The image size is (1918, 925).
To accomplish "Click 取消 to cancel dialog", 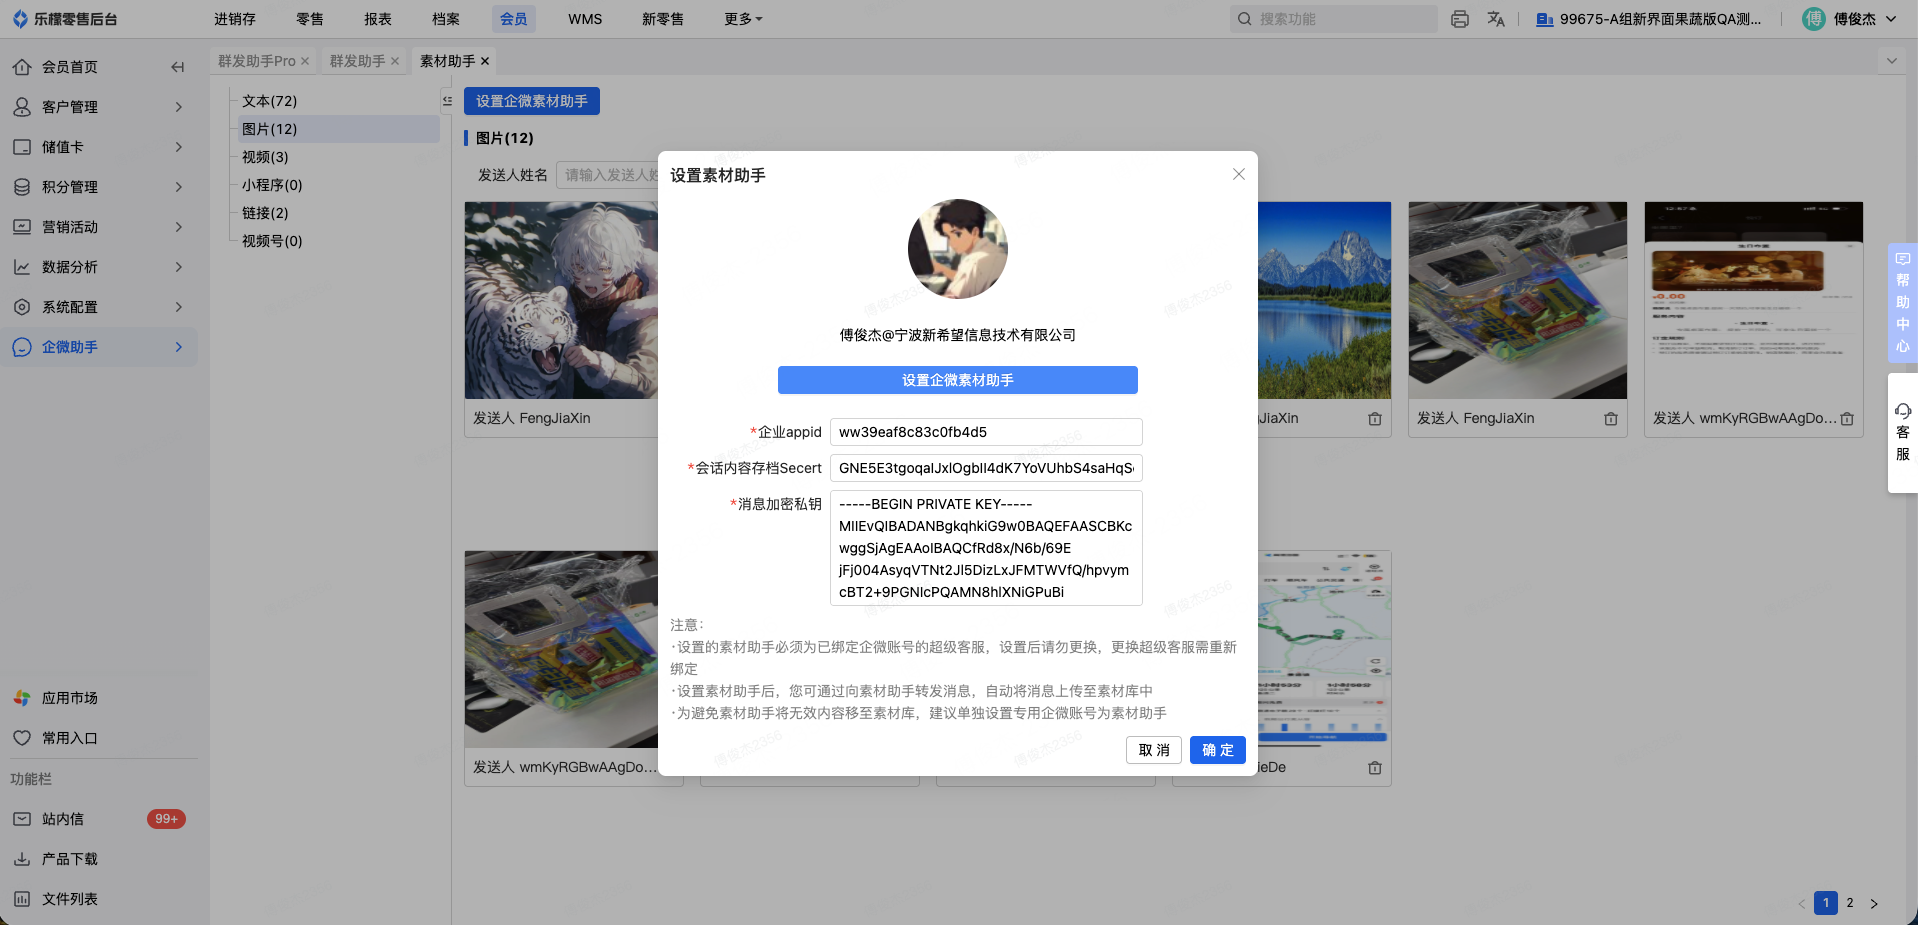I will (1154, 750).
